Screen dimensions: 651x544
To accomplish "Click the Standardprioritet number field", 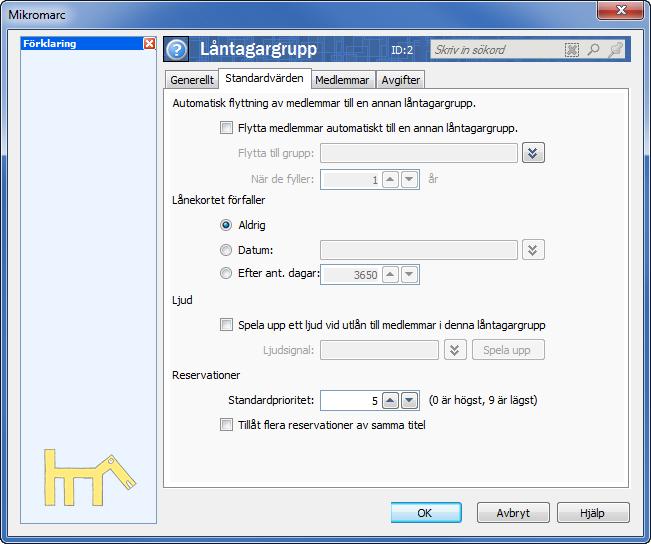I will point(351,400).
